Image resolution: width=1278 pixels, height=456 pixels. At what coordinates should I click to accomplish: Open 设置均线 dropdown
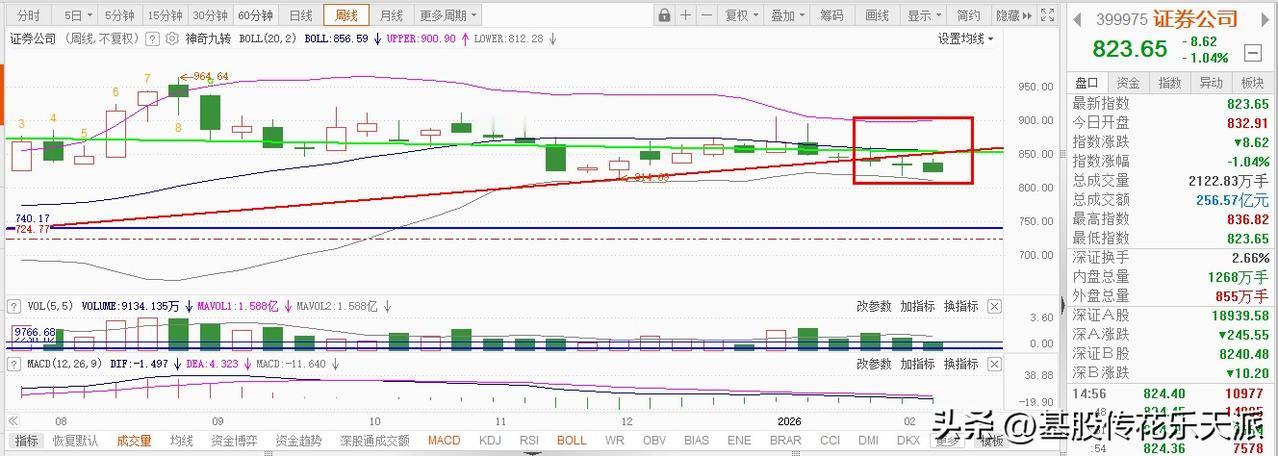pos(966,39)
